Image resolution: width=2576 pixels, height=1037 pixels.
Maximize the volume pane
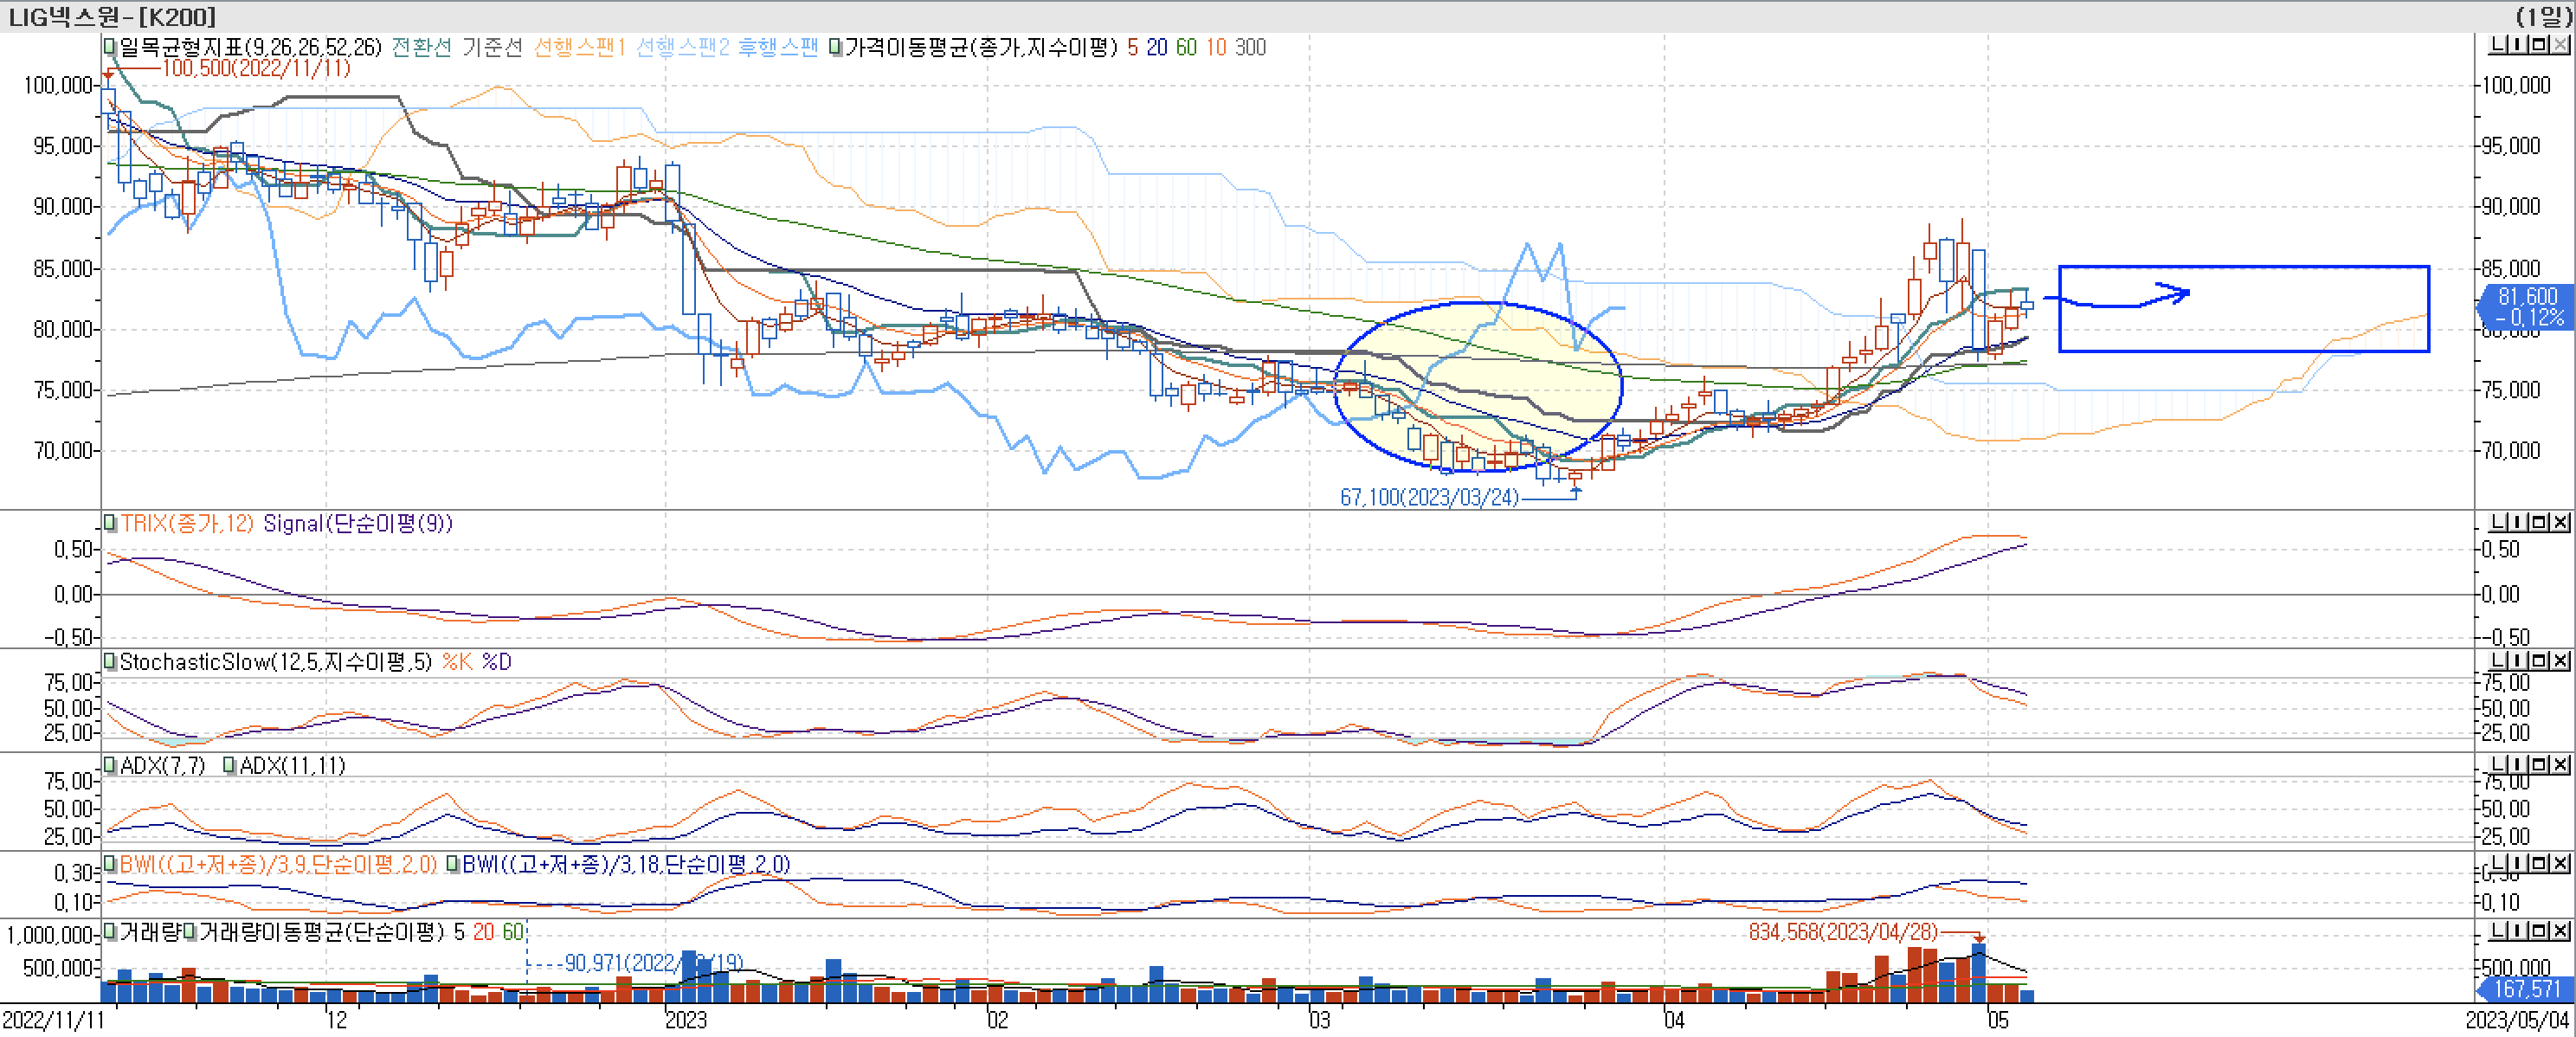click(2540, 931)
